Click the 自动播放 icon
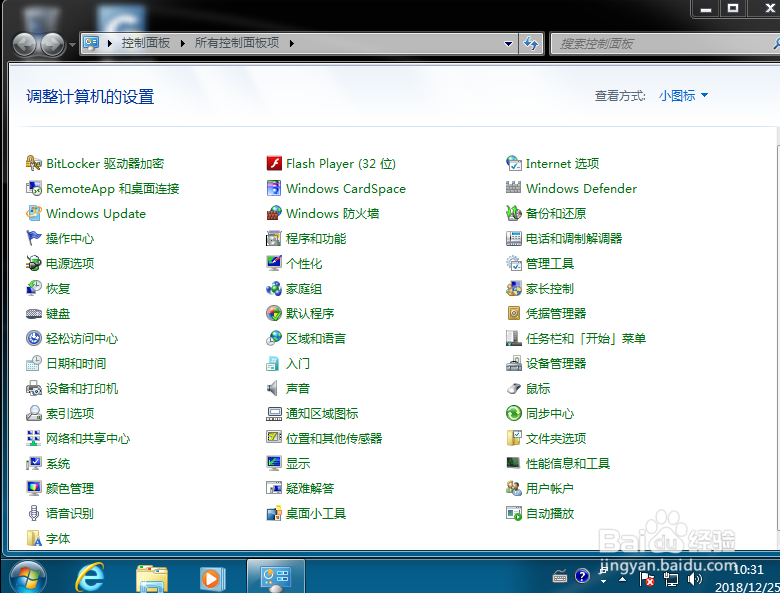Screen dimensions: 780x593 (514, 513)
